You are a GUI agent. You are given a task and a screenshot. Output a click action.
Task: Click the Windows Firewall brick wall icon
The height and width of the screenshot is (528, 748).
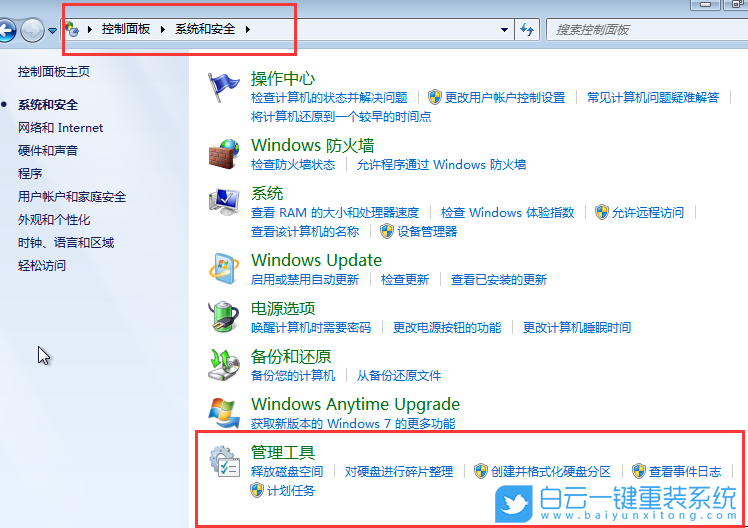[x=223, y=154]
